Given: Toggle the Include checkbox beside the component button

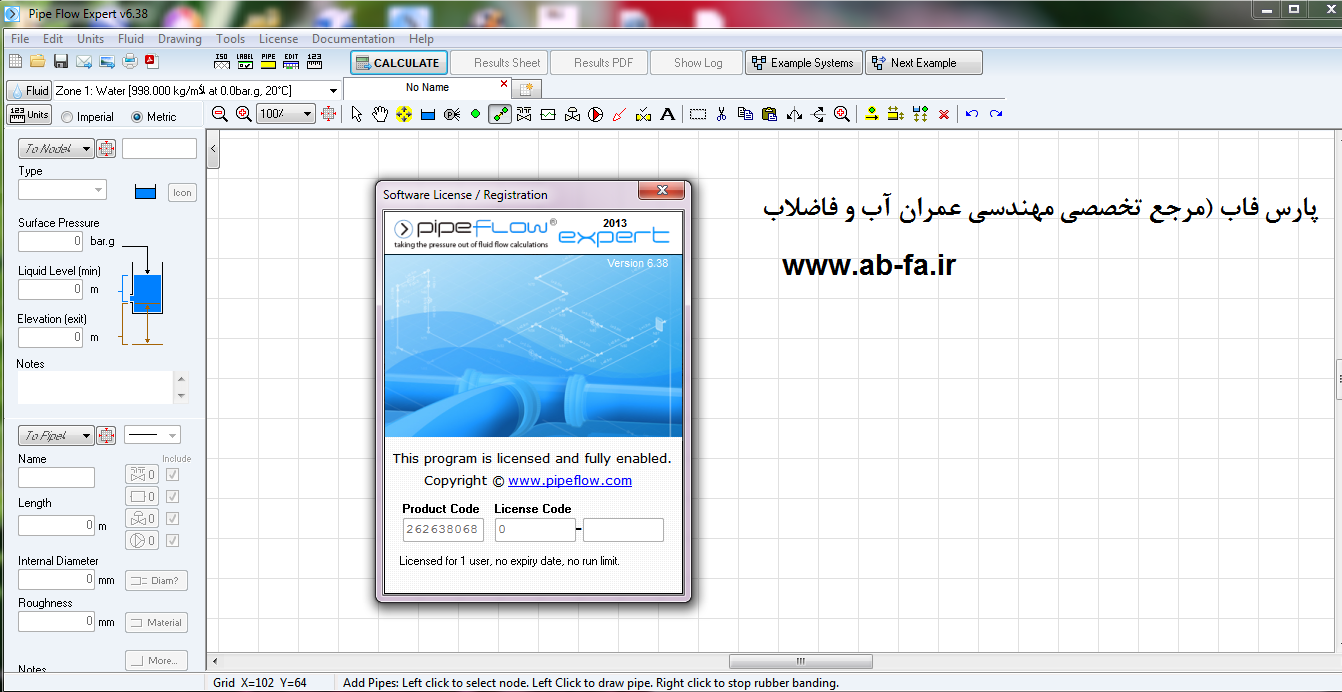Looking at the screenshot, I should pos(172,496).
